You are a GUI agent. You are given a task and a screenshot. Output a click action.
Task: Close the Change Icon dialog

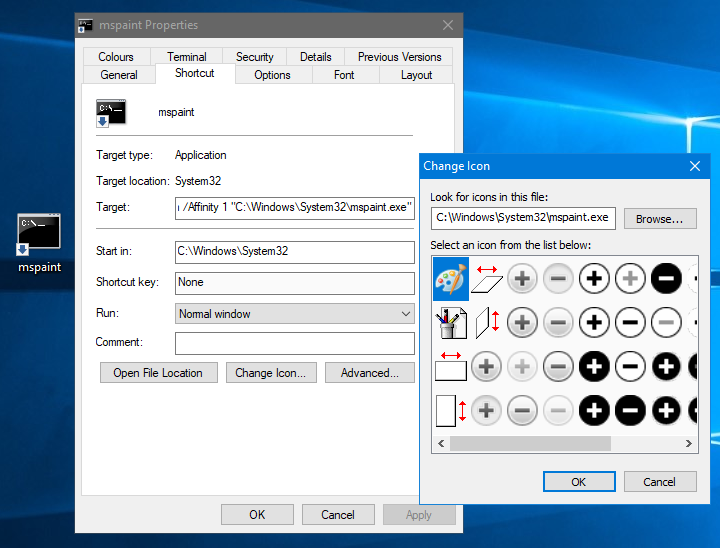(x=695, y=166)
